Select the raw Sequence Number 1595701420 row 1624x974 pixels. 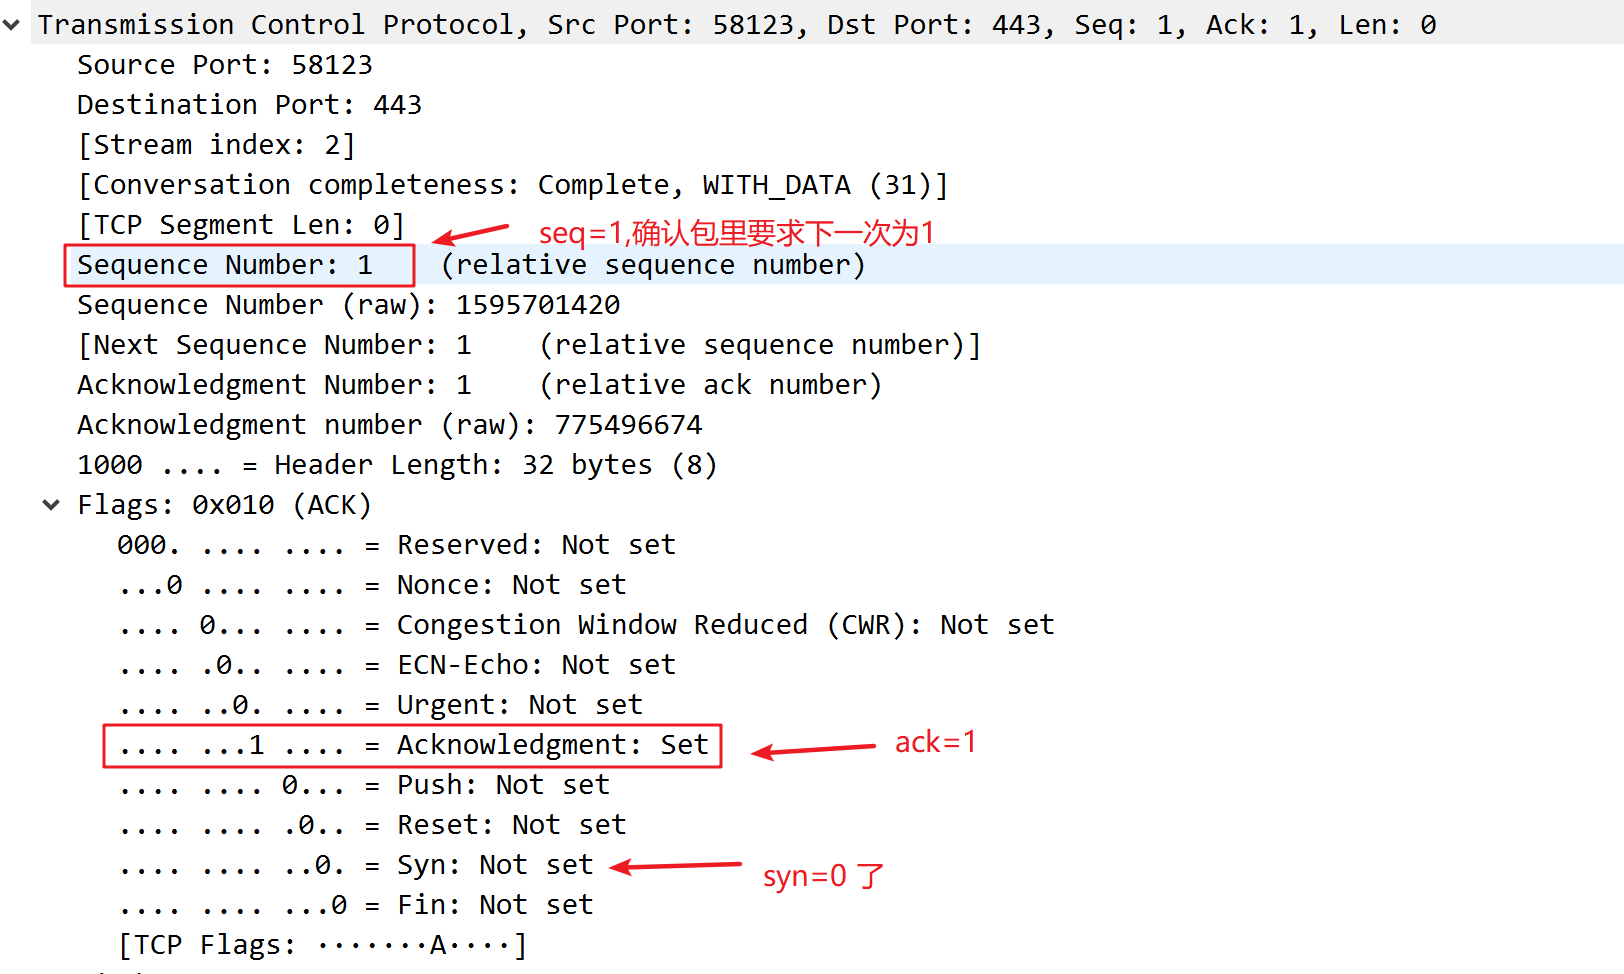pyautogui.click(x=348, y=305)
